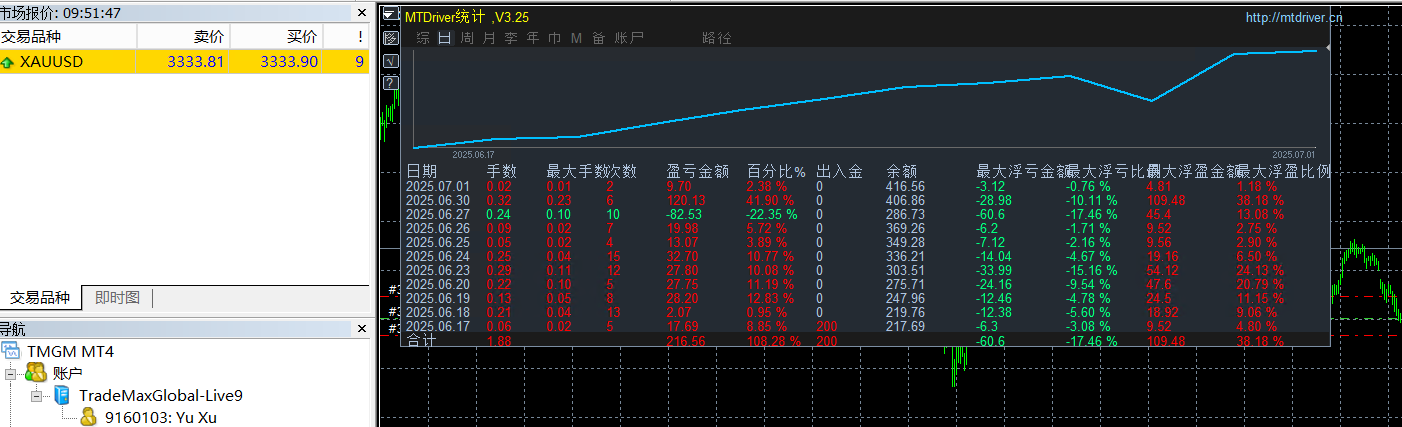Select account 9160103: Yu Xu
The height and width of the screenshot is (427, 1402).
click(x=161, y=417)
